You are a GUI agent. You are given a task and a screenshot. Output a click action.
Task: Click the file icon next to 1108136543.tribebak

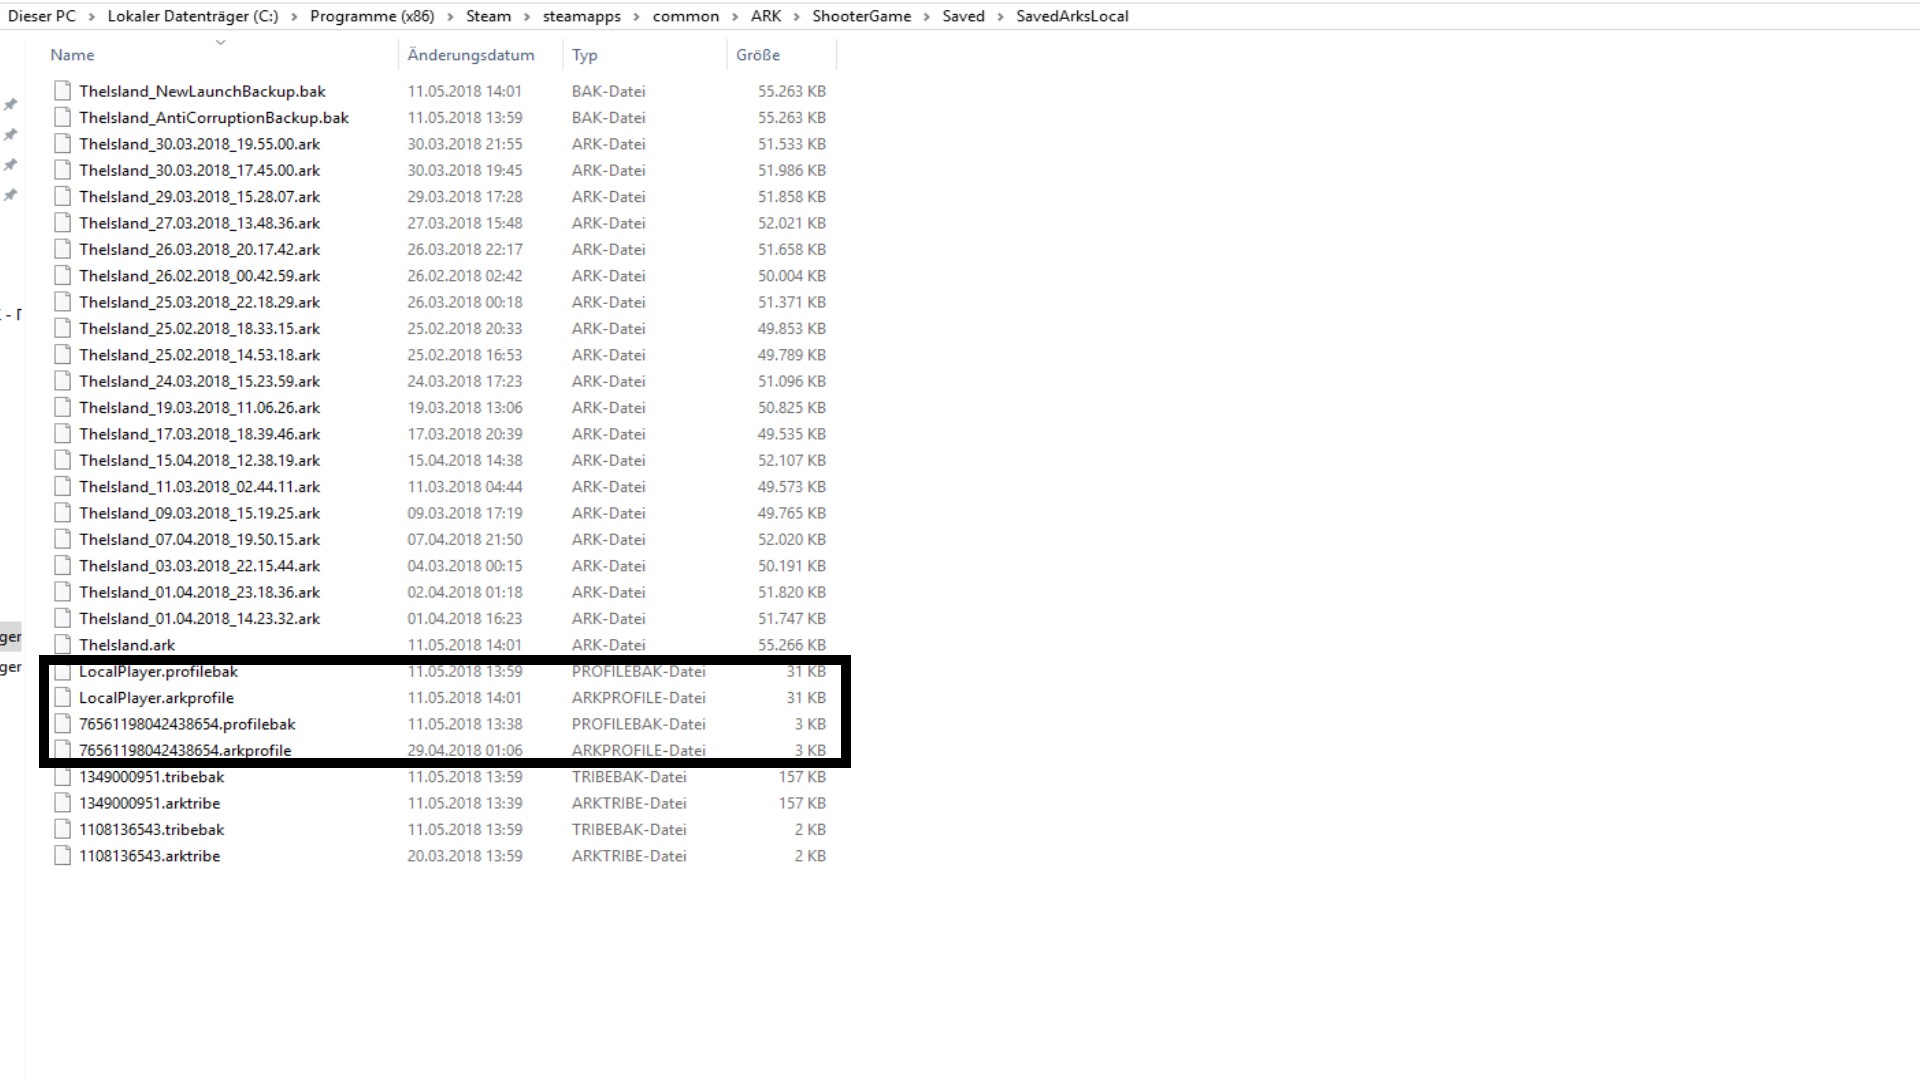point(62,830)
